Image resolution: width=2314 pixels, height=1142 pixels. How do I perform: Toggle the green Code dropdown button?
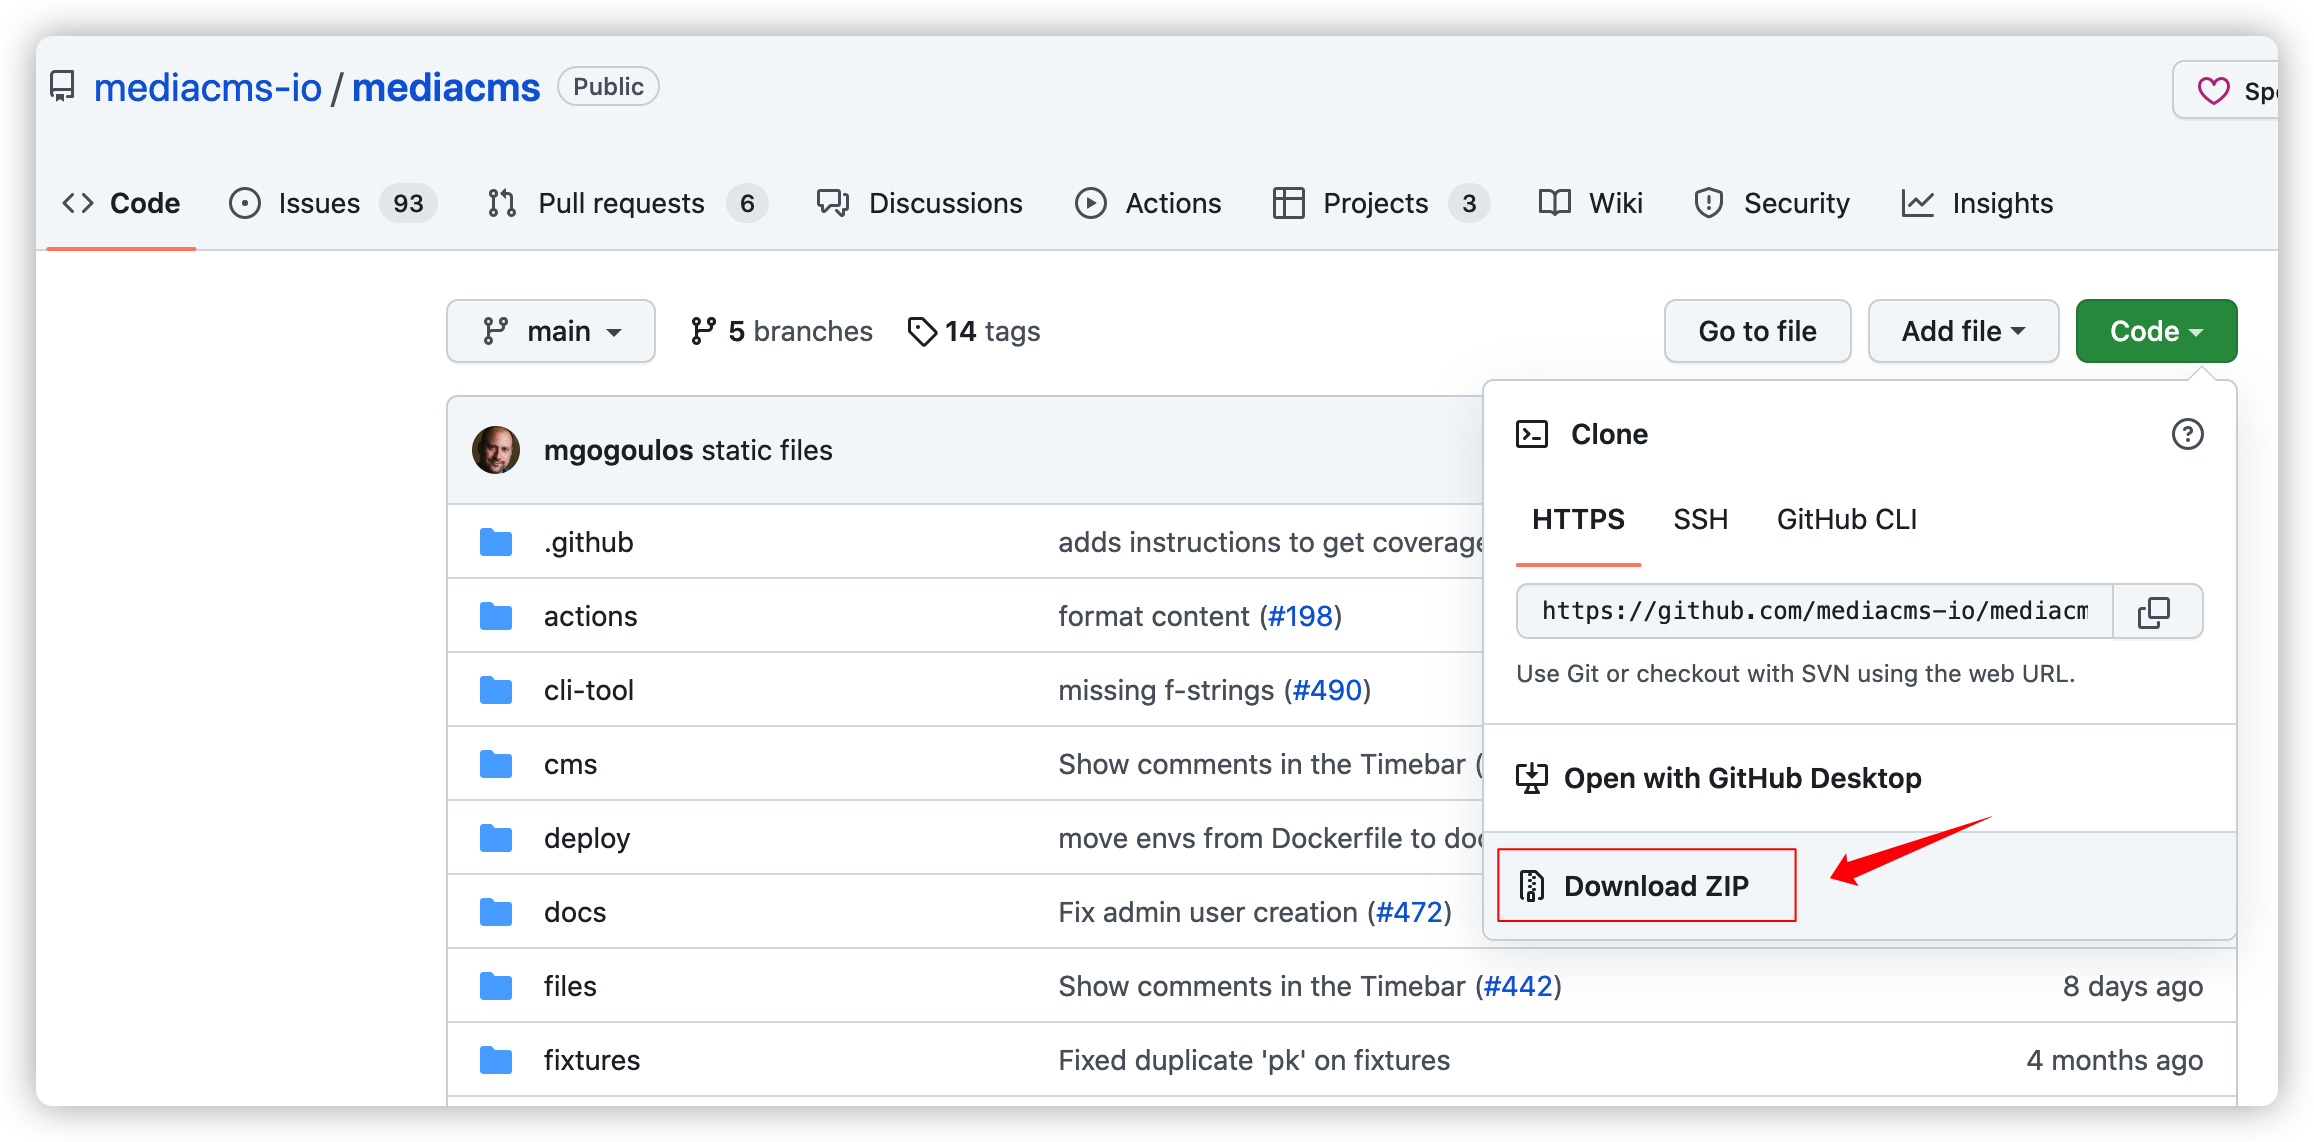coord(2155,331)
